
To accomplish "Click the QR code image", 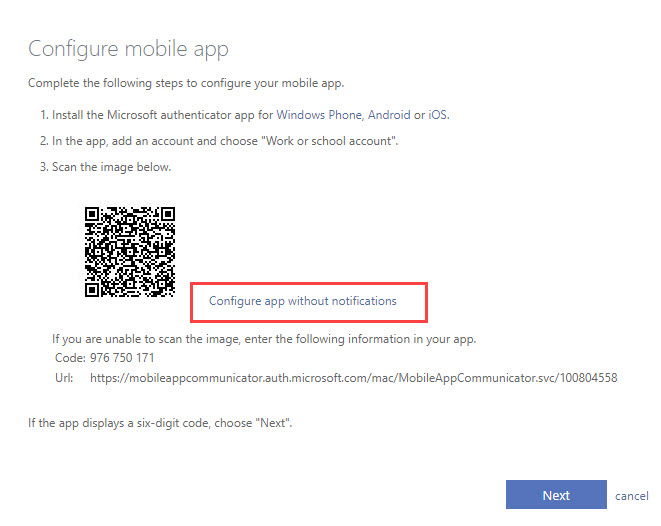I will [130, 252].
